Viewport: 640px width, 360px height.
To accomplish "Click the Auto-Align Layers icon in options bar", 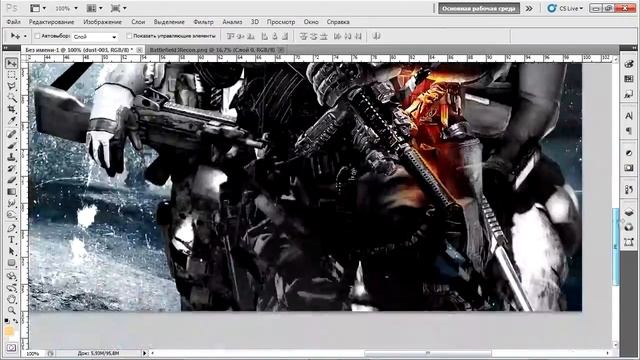I will pos(376,36).
